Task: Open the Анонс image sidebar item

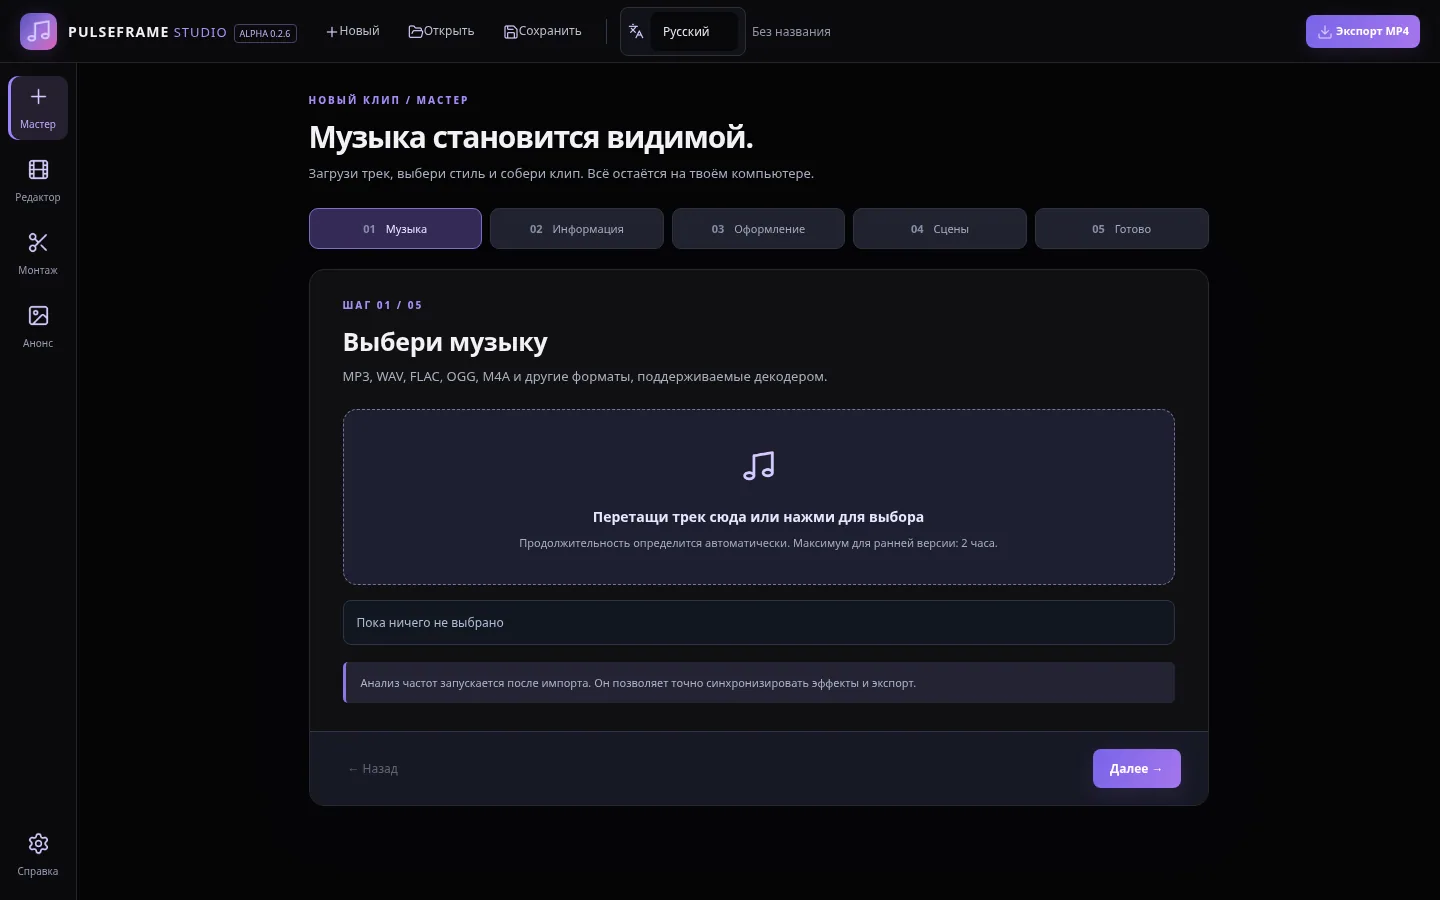Action: click(x=38, y=326)
